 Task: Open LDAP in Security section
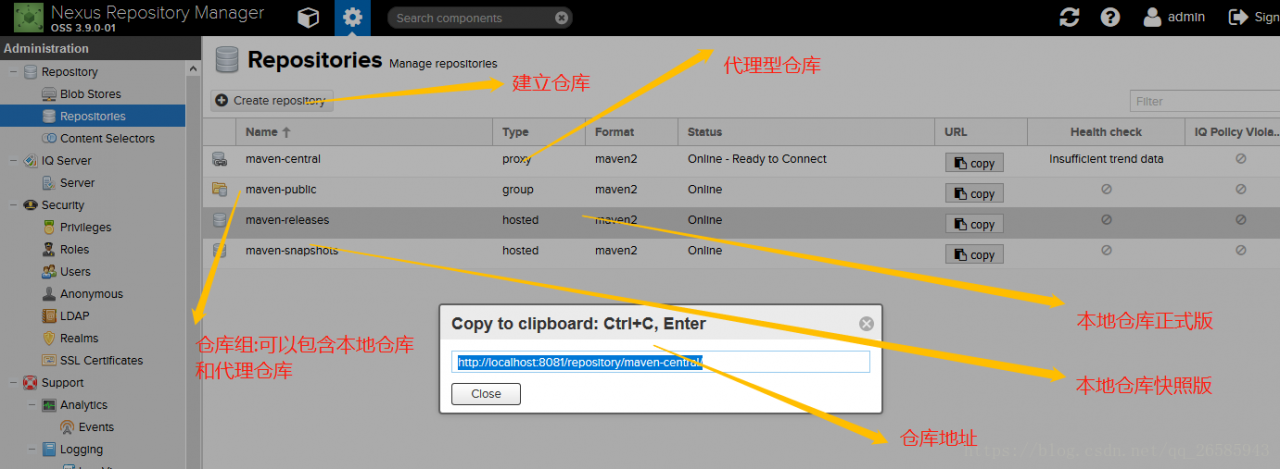pos(74,316)
